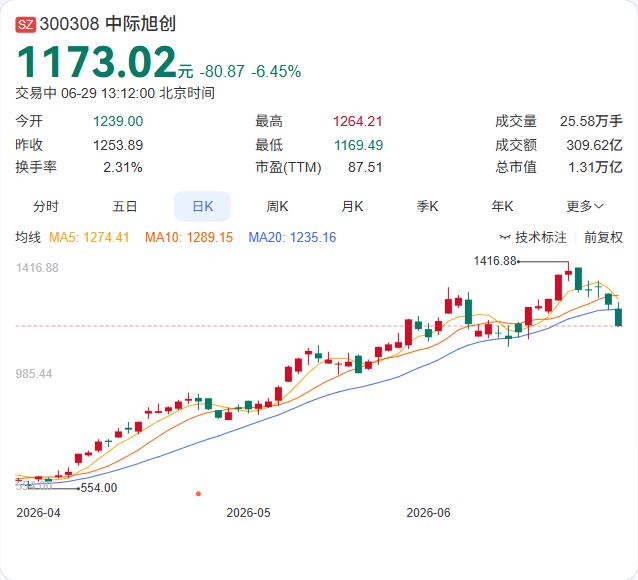Click the 成交量 value 25.58万手
Screen dimensions: 638x580
[591, 121]
